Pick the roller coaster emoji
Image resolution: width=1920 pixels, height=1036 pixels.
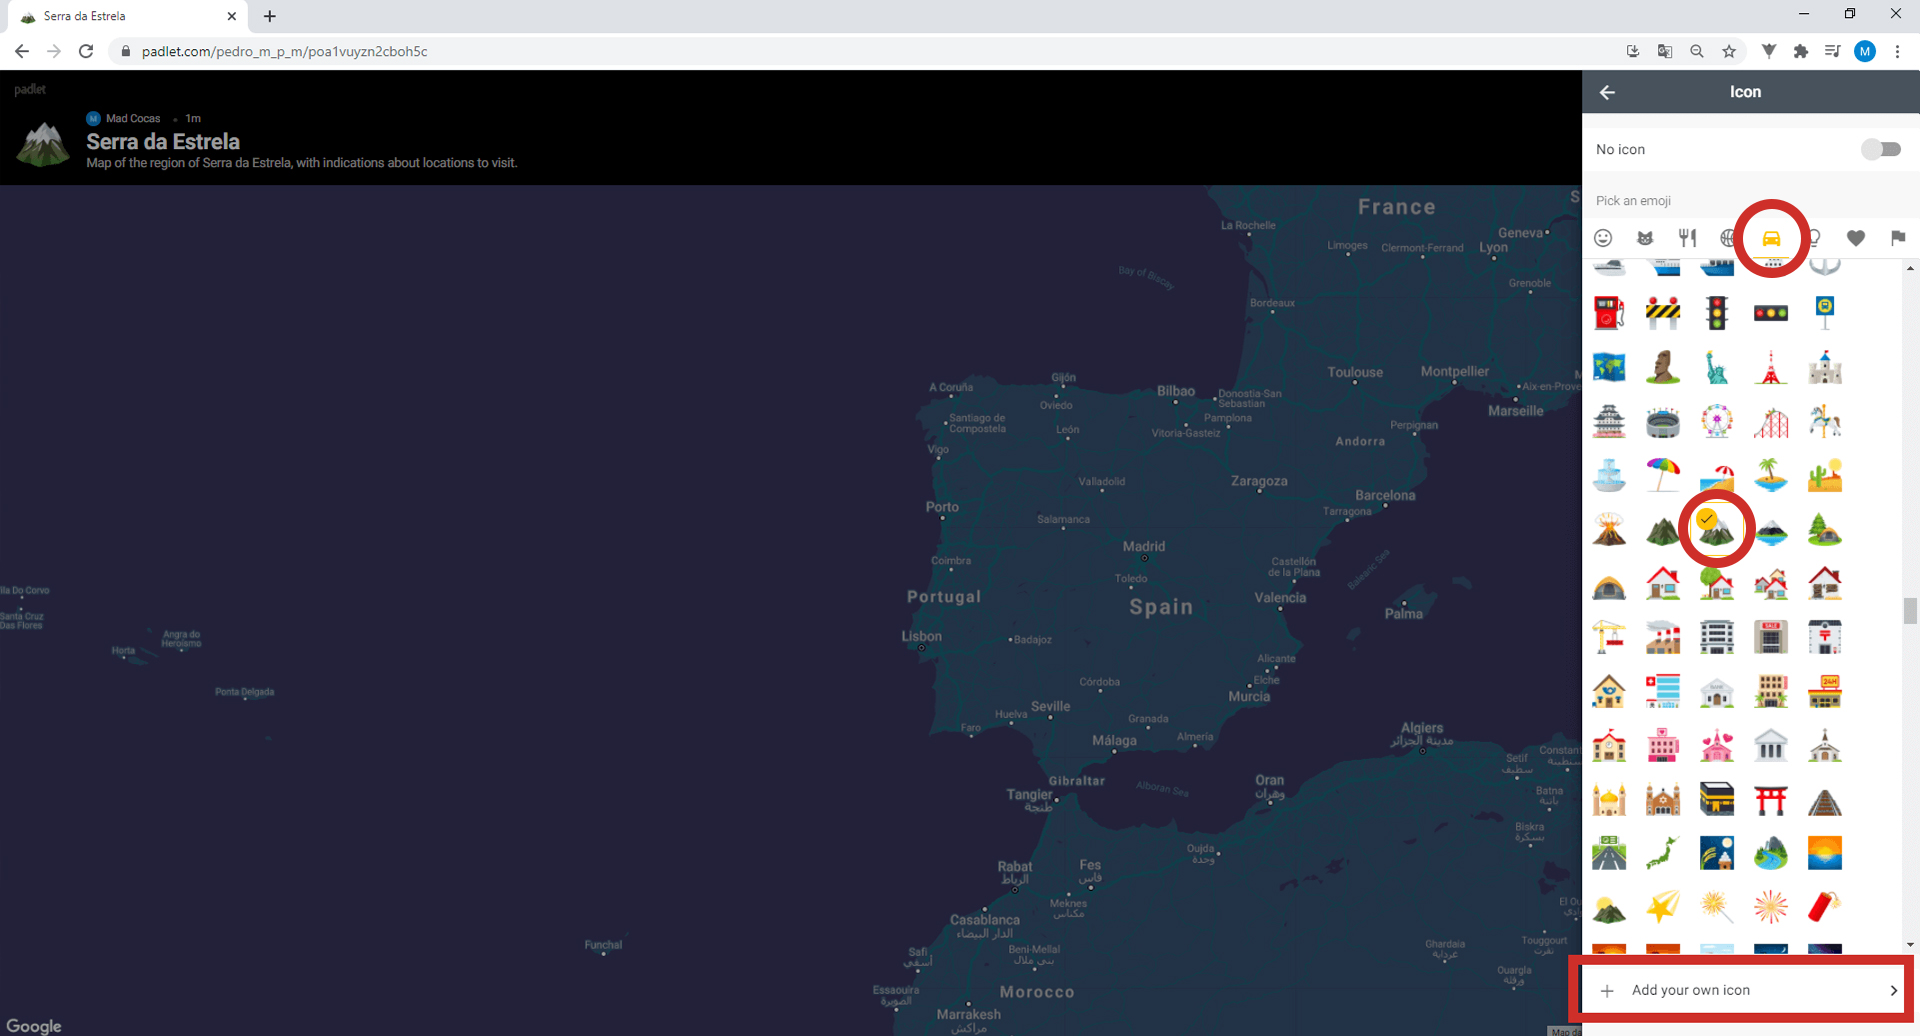(1771, 421)
